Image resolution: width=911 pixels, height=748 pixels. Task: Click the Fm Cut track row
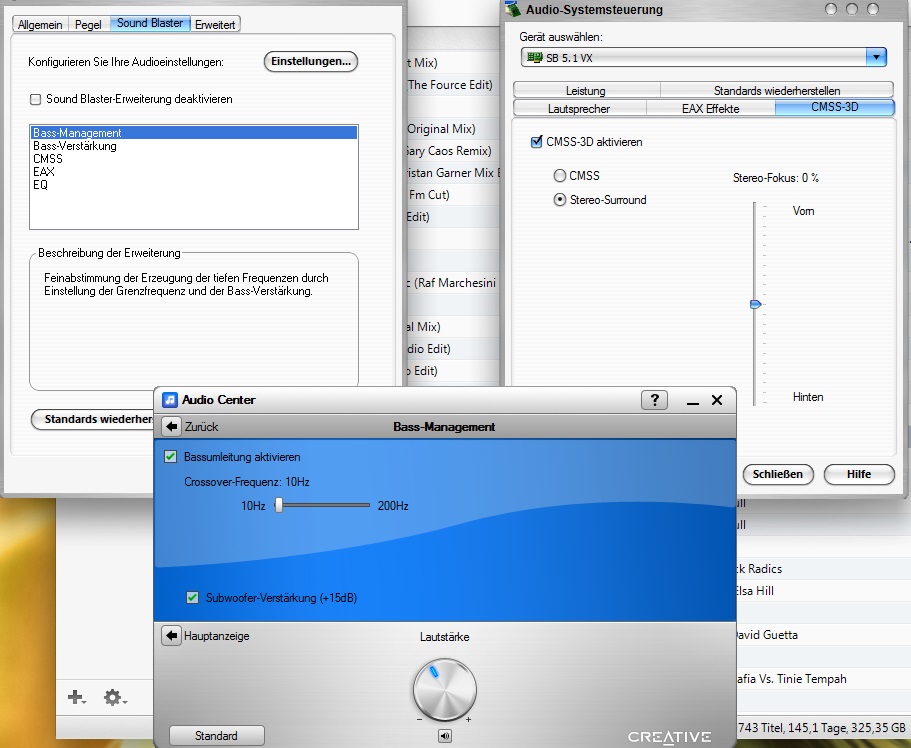tap(453, 195)
